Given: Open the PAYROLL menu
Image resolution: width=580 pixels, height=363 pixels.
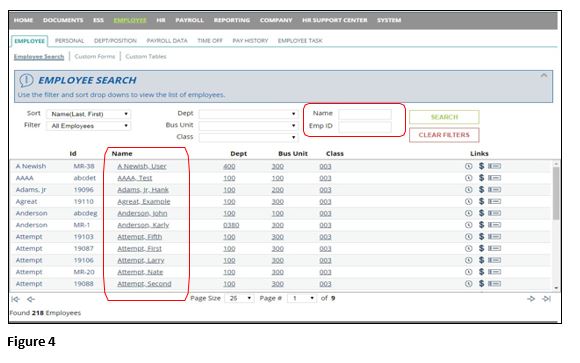Looking at the screenshot, I should point(189,20).
